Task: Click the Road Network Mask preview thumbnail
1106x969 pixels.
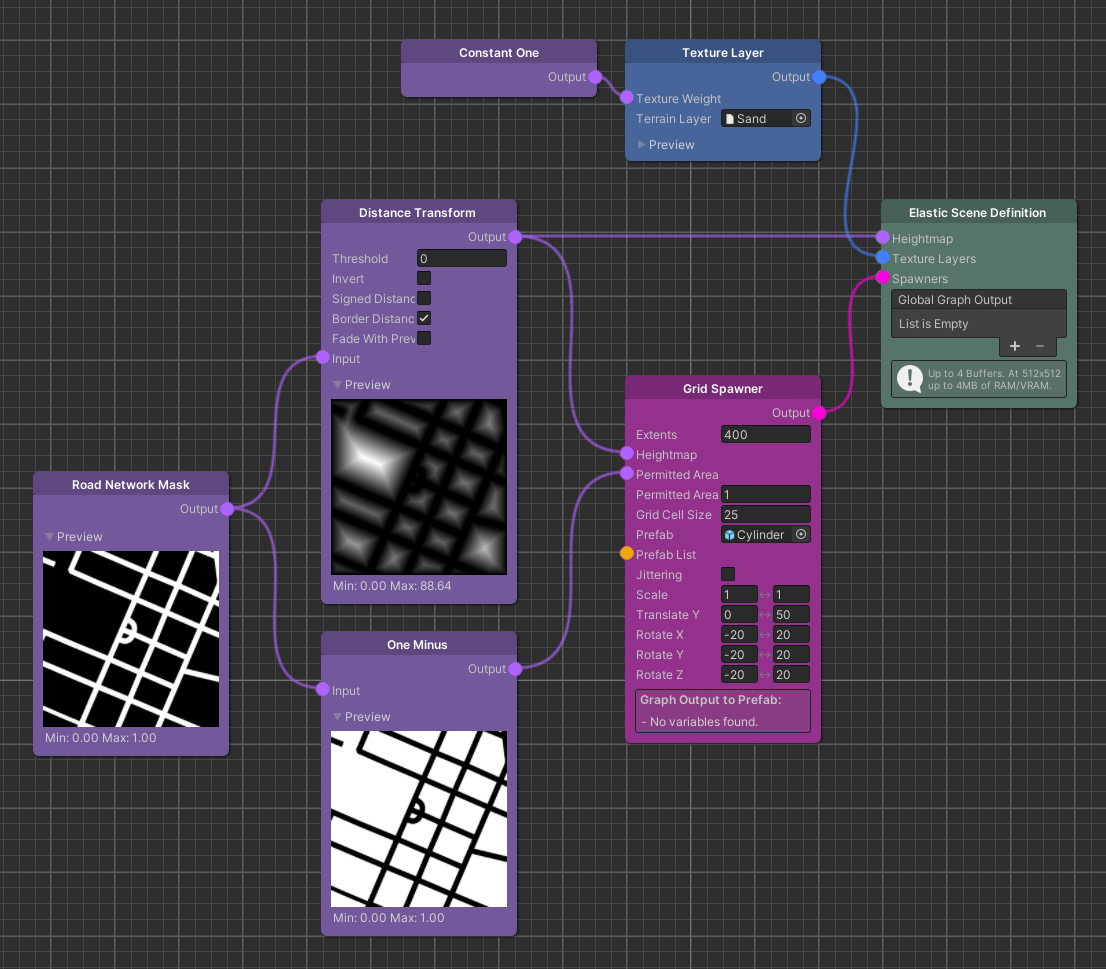Action: 131,638
